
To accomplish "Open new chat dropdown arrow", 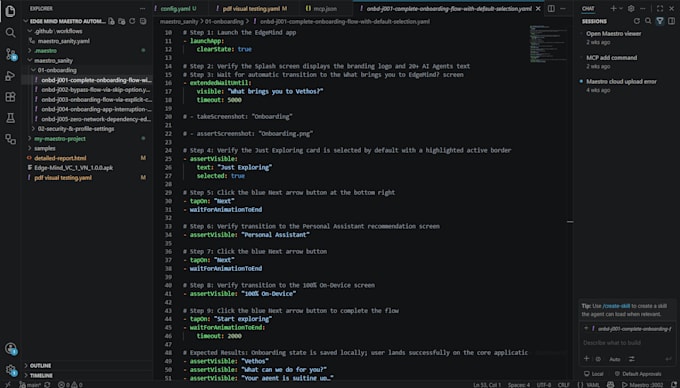I will (x=621, y=9).
